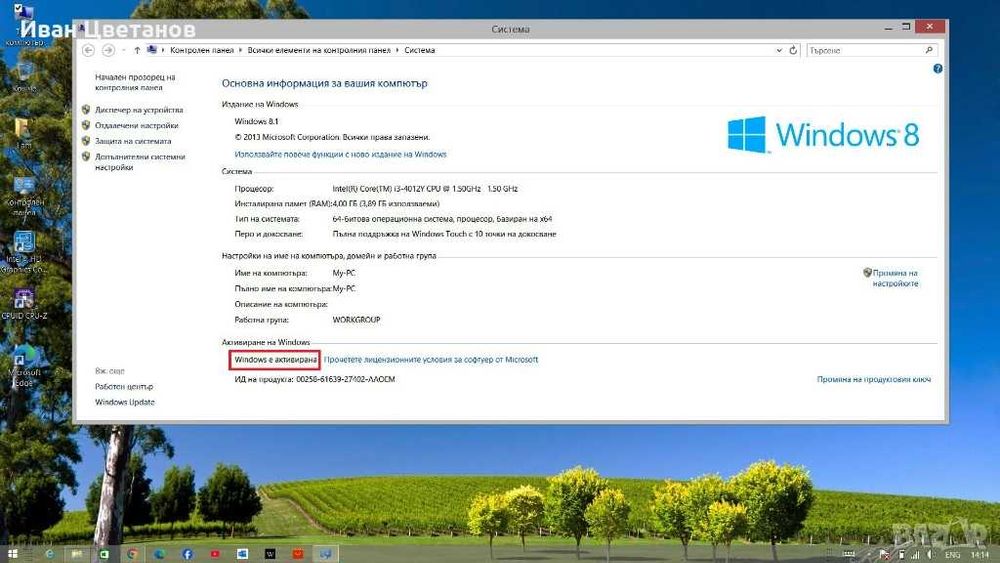Click Промяна на настройките link
Screen dimensions: 1000x563
click(895, 278)
